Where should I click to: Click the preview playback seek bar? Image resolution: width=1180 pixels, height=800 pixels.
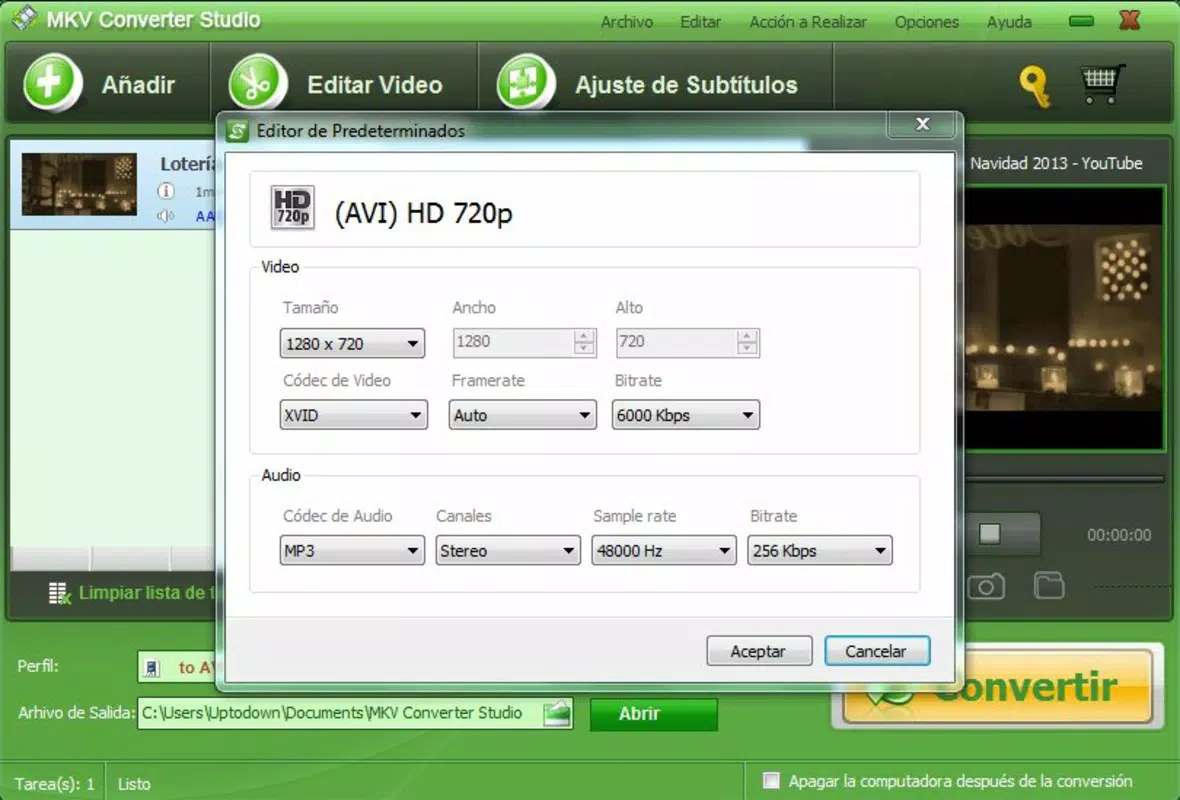1064,478
